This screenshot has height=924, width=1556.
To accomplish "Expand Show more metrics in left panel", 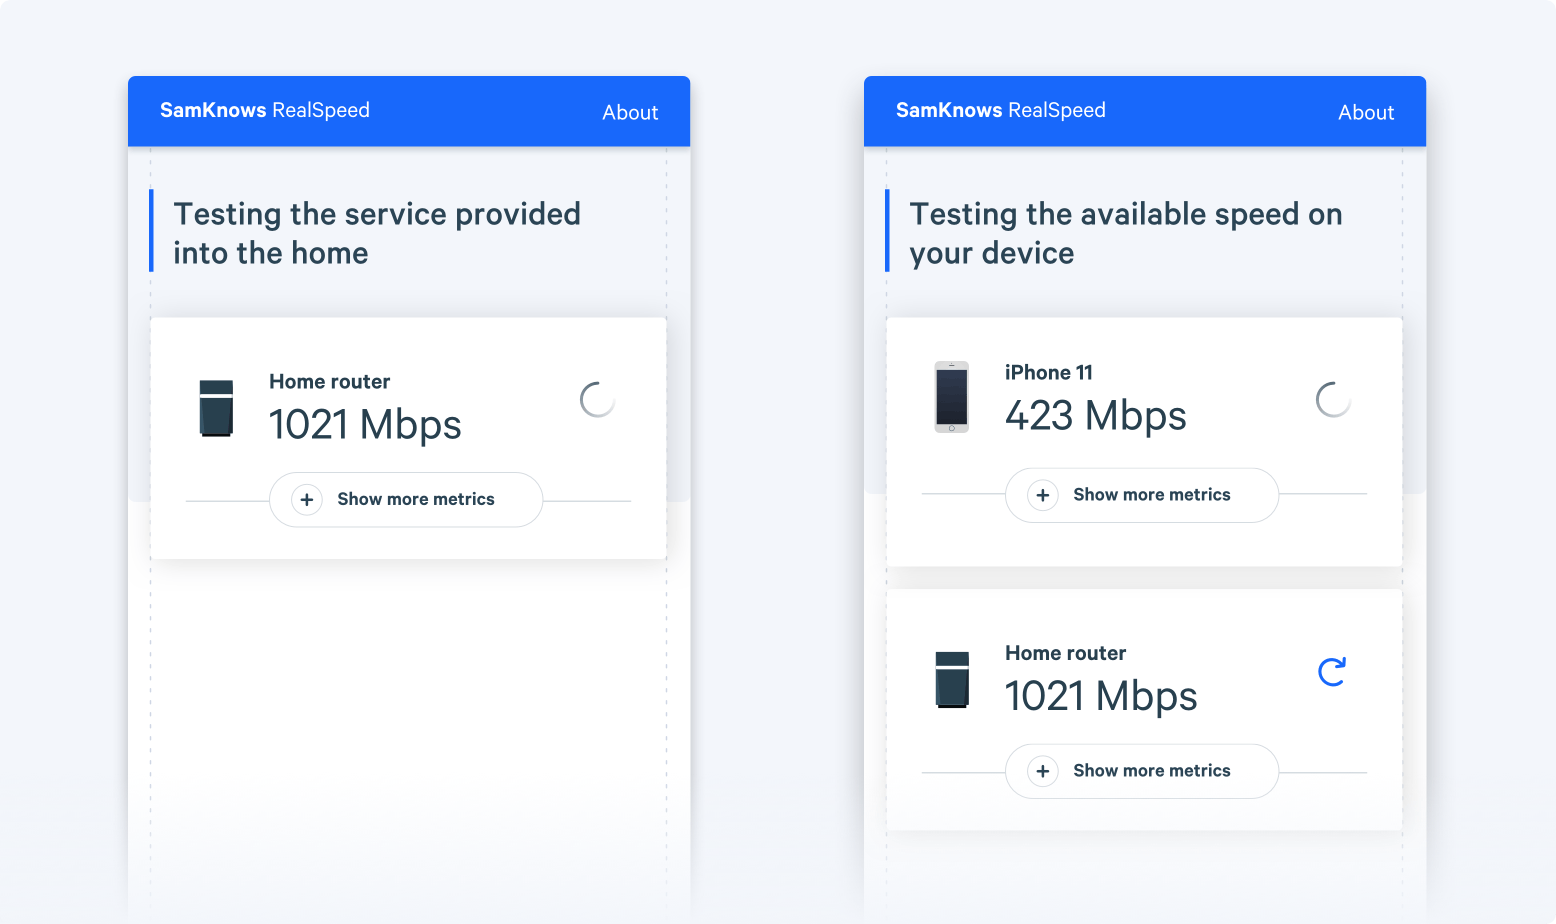I will tap(406, 499).
